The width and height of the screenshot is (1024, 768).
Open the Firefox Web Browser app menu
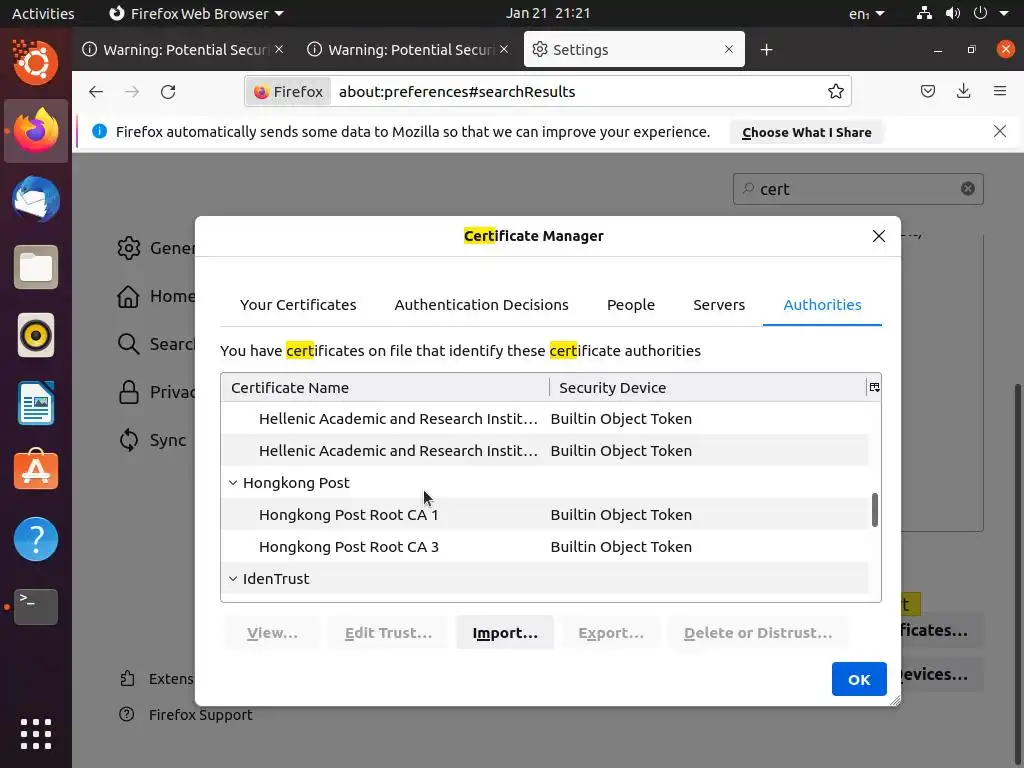coord(196,13)
